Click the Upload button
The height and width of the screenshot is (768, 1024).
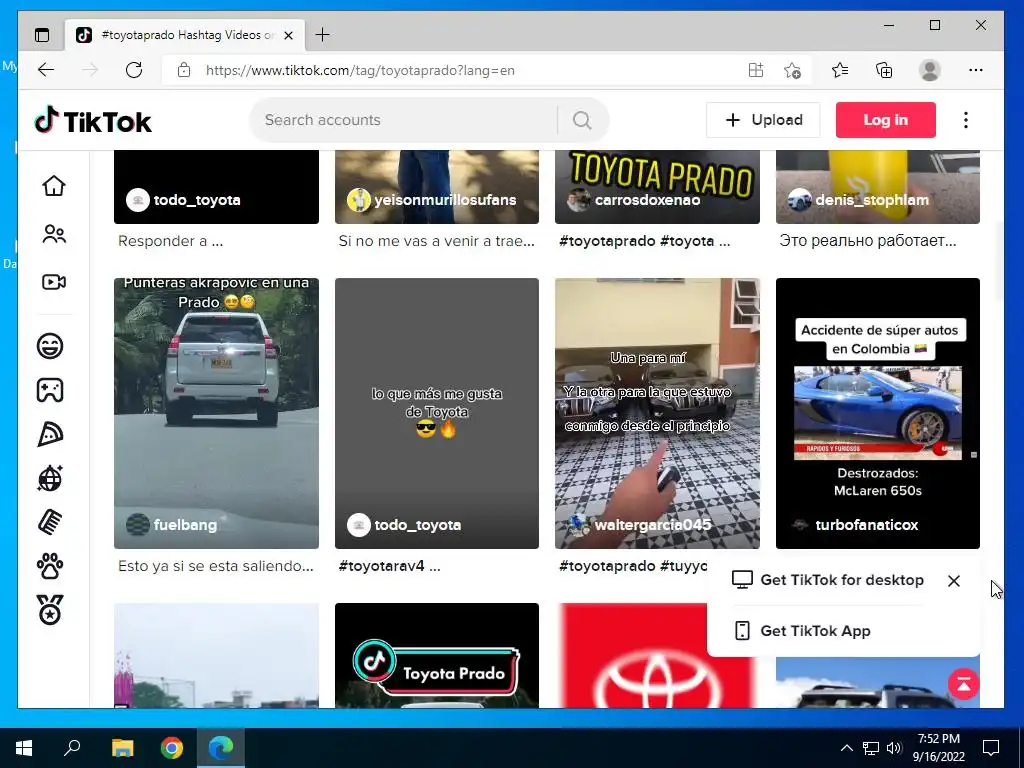pos(763,120)
